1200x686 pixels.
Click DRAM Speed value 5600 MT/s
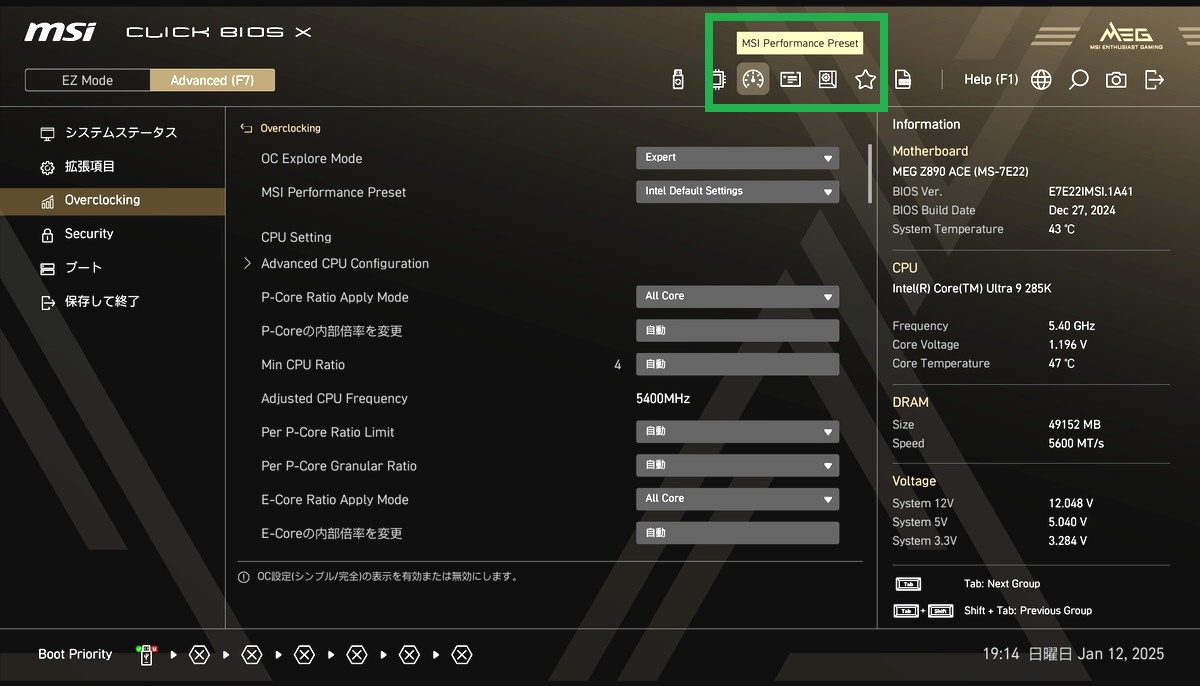pos(1076,444)
